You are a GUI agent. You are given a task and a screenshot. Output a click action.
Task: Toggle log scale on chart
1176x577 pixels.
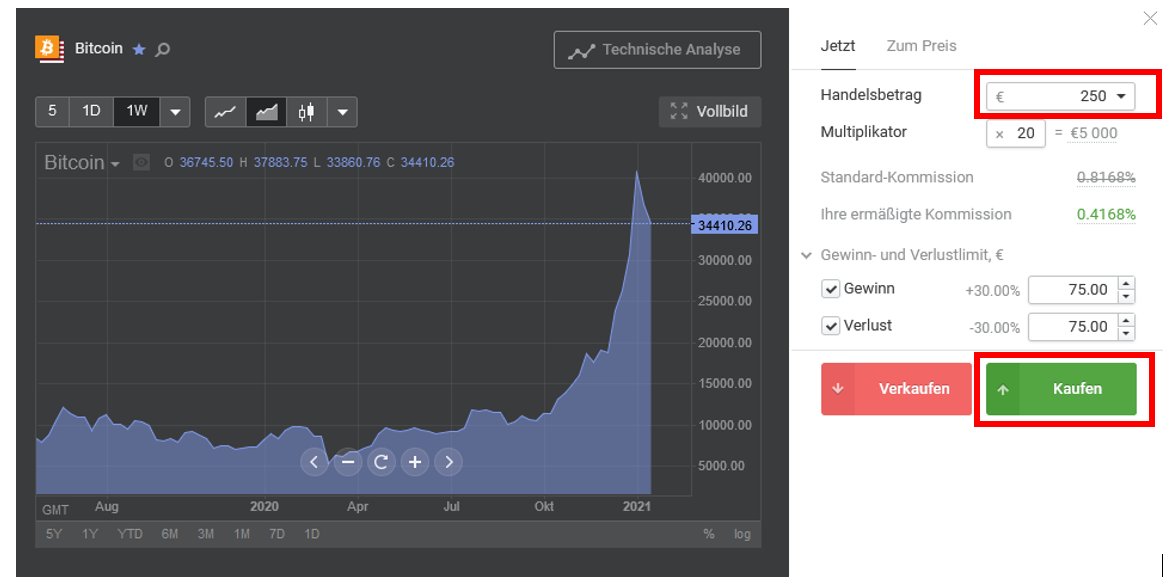click(742, 534)
